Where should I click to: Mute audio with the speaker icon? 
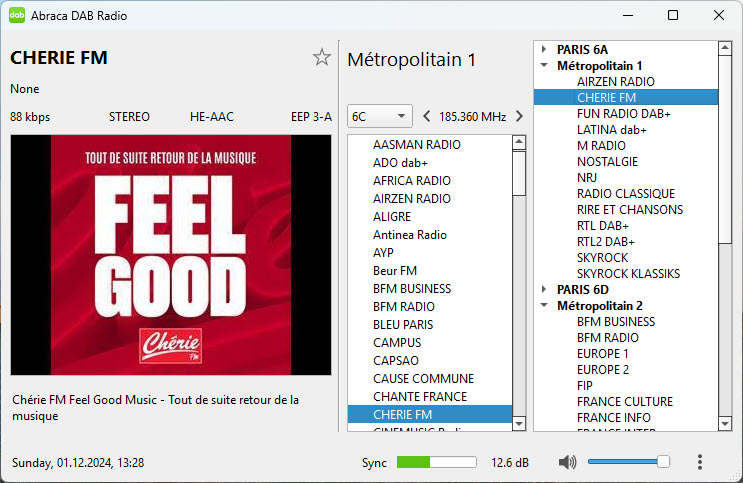(x=567, y=462)
